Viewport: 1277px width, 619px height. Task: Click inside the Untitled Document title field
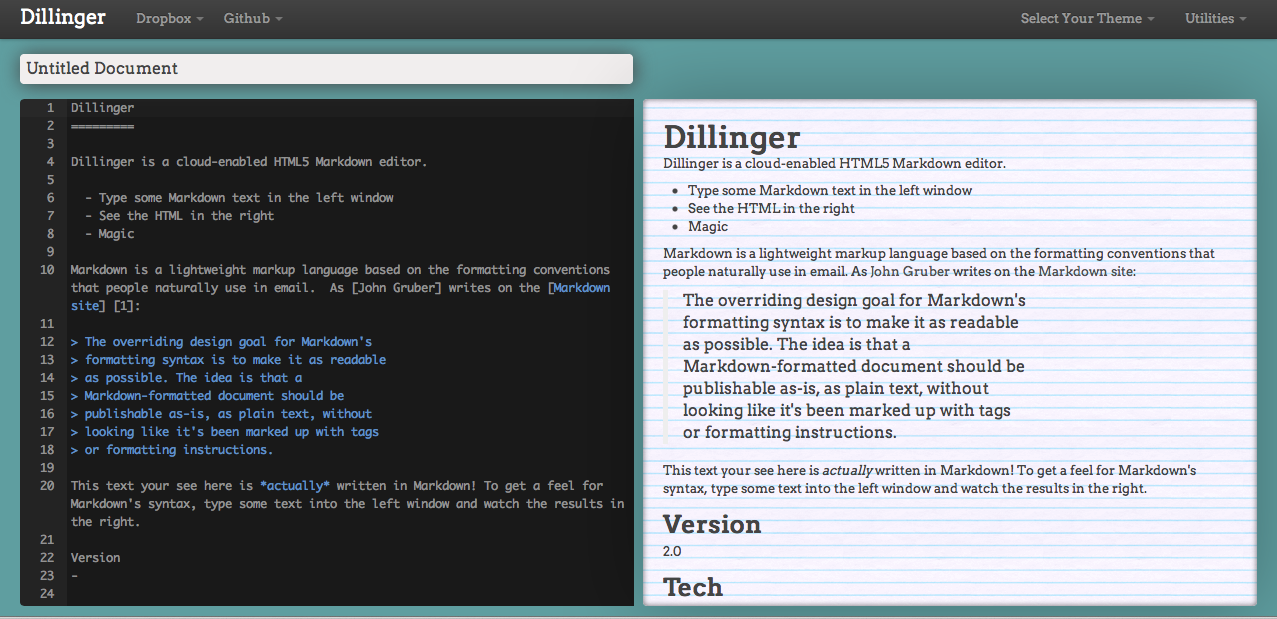324,68
